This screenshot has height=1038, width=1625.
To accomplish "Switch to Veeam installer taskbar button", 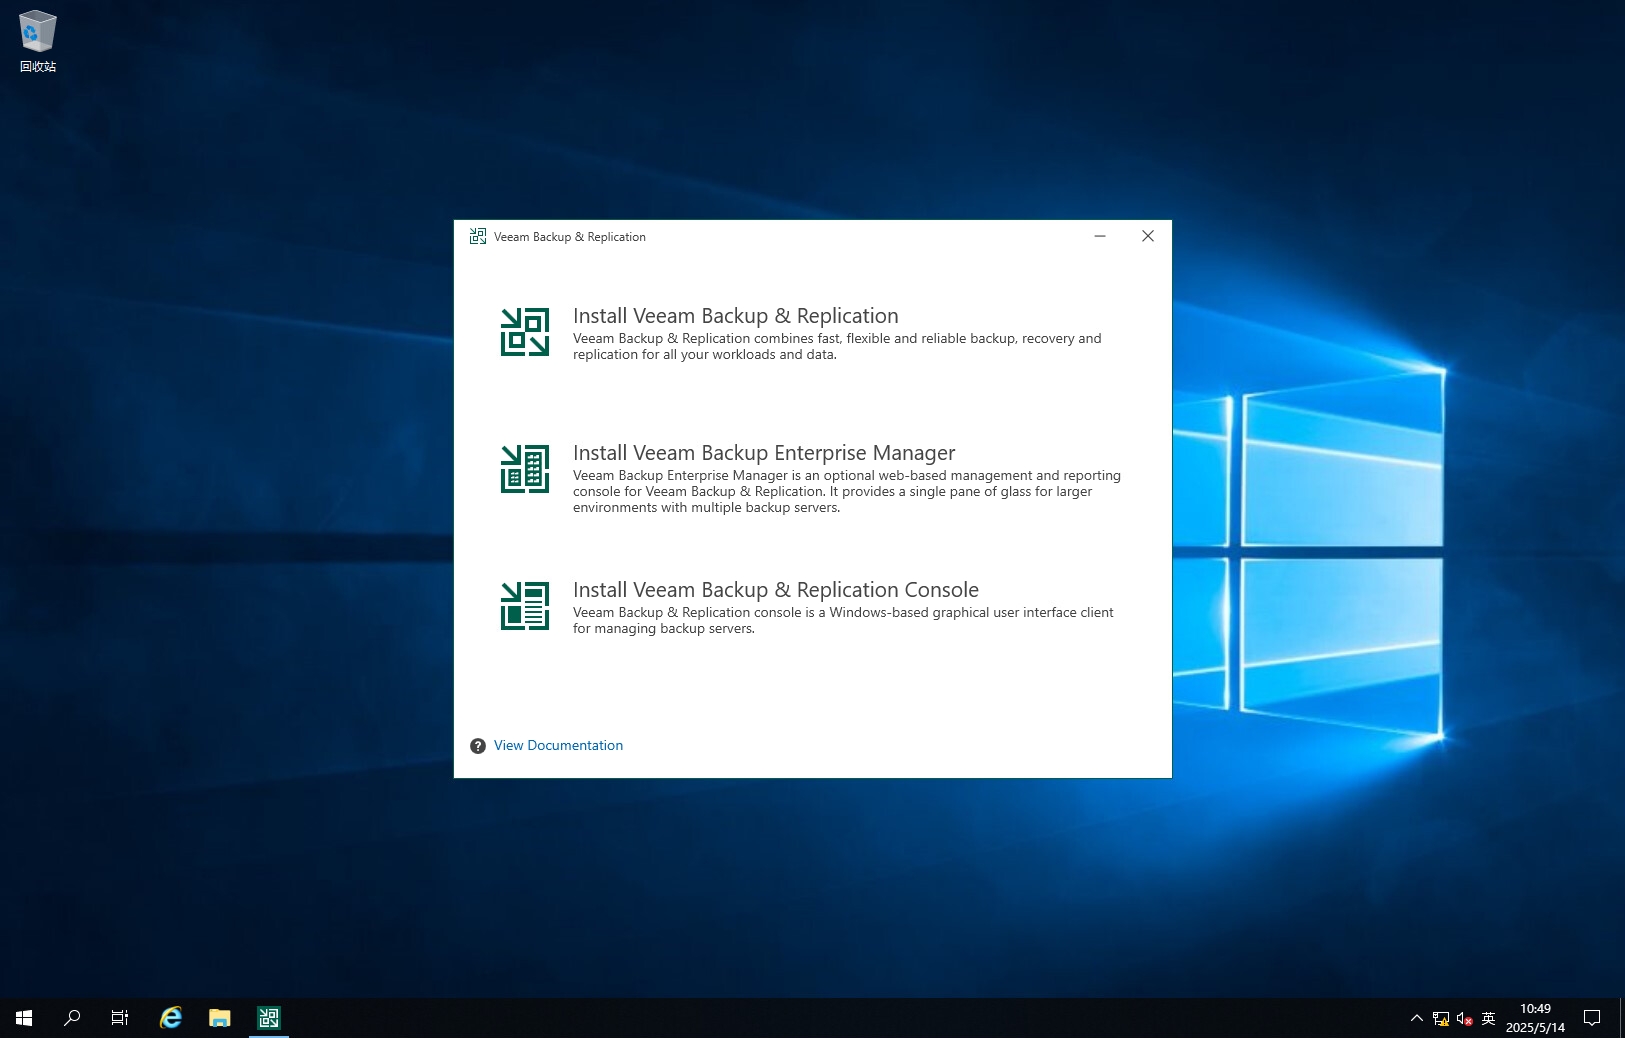I will point(269,1018).
